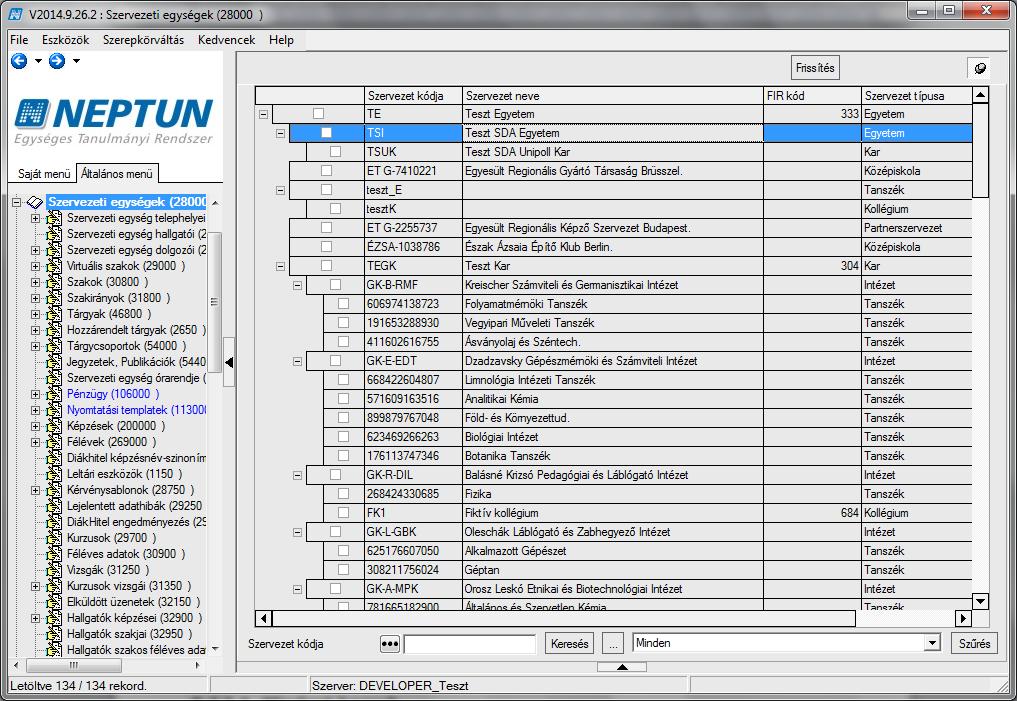This screenshot has width=1017, height=701.
Task: Click the icon beside Kurzusok vizsgái (31350)
Action: tap(54, 586)
